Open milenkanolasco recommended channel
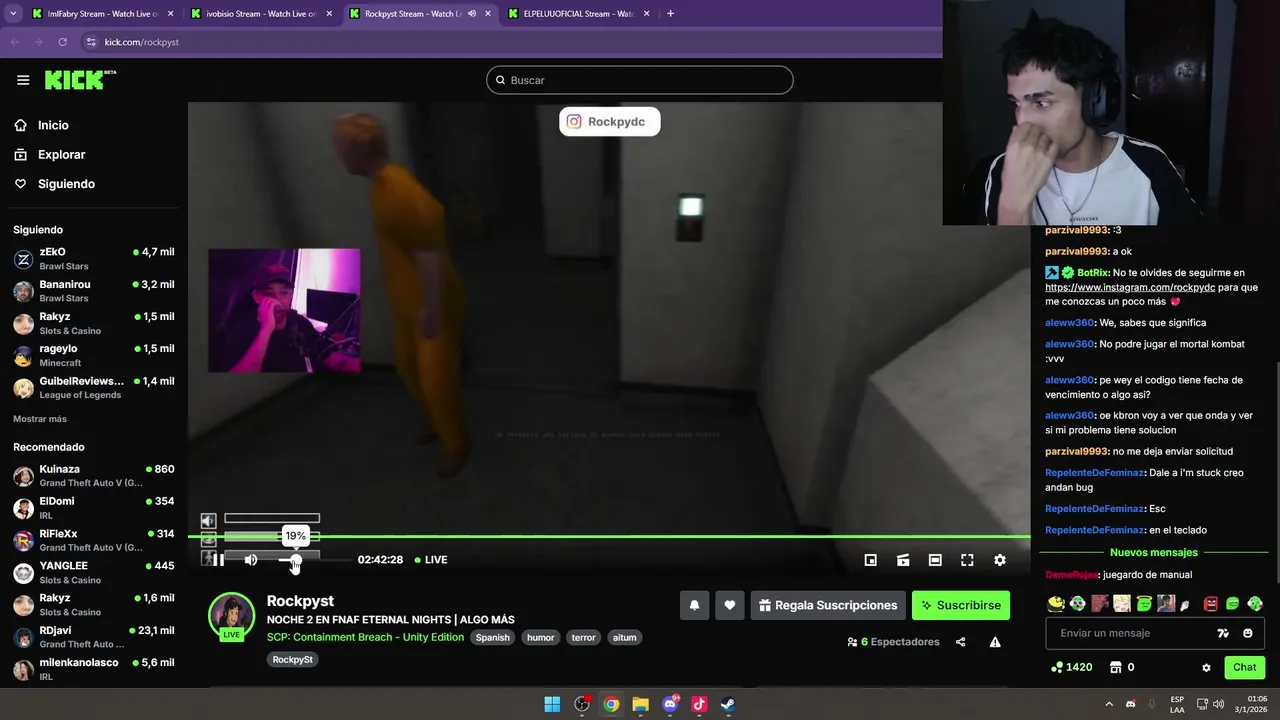 pyautogui.click(x=94, y=669)
